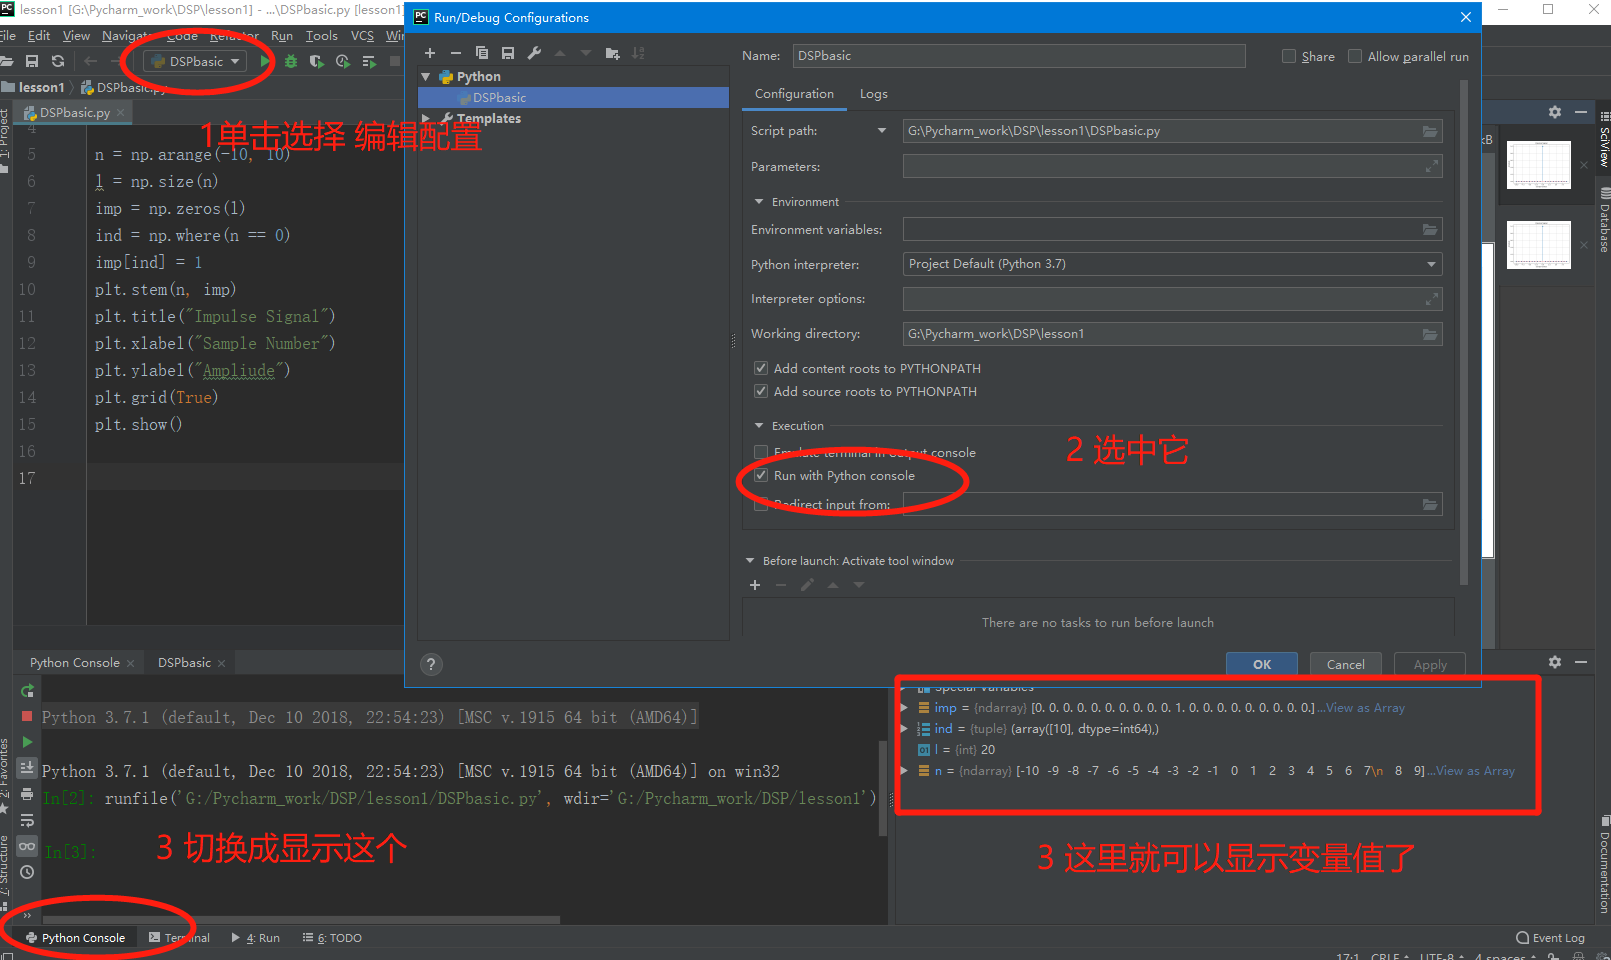
Task: Open the help question mark button
Action: click(431, 663)
